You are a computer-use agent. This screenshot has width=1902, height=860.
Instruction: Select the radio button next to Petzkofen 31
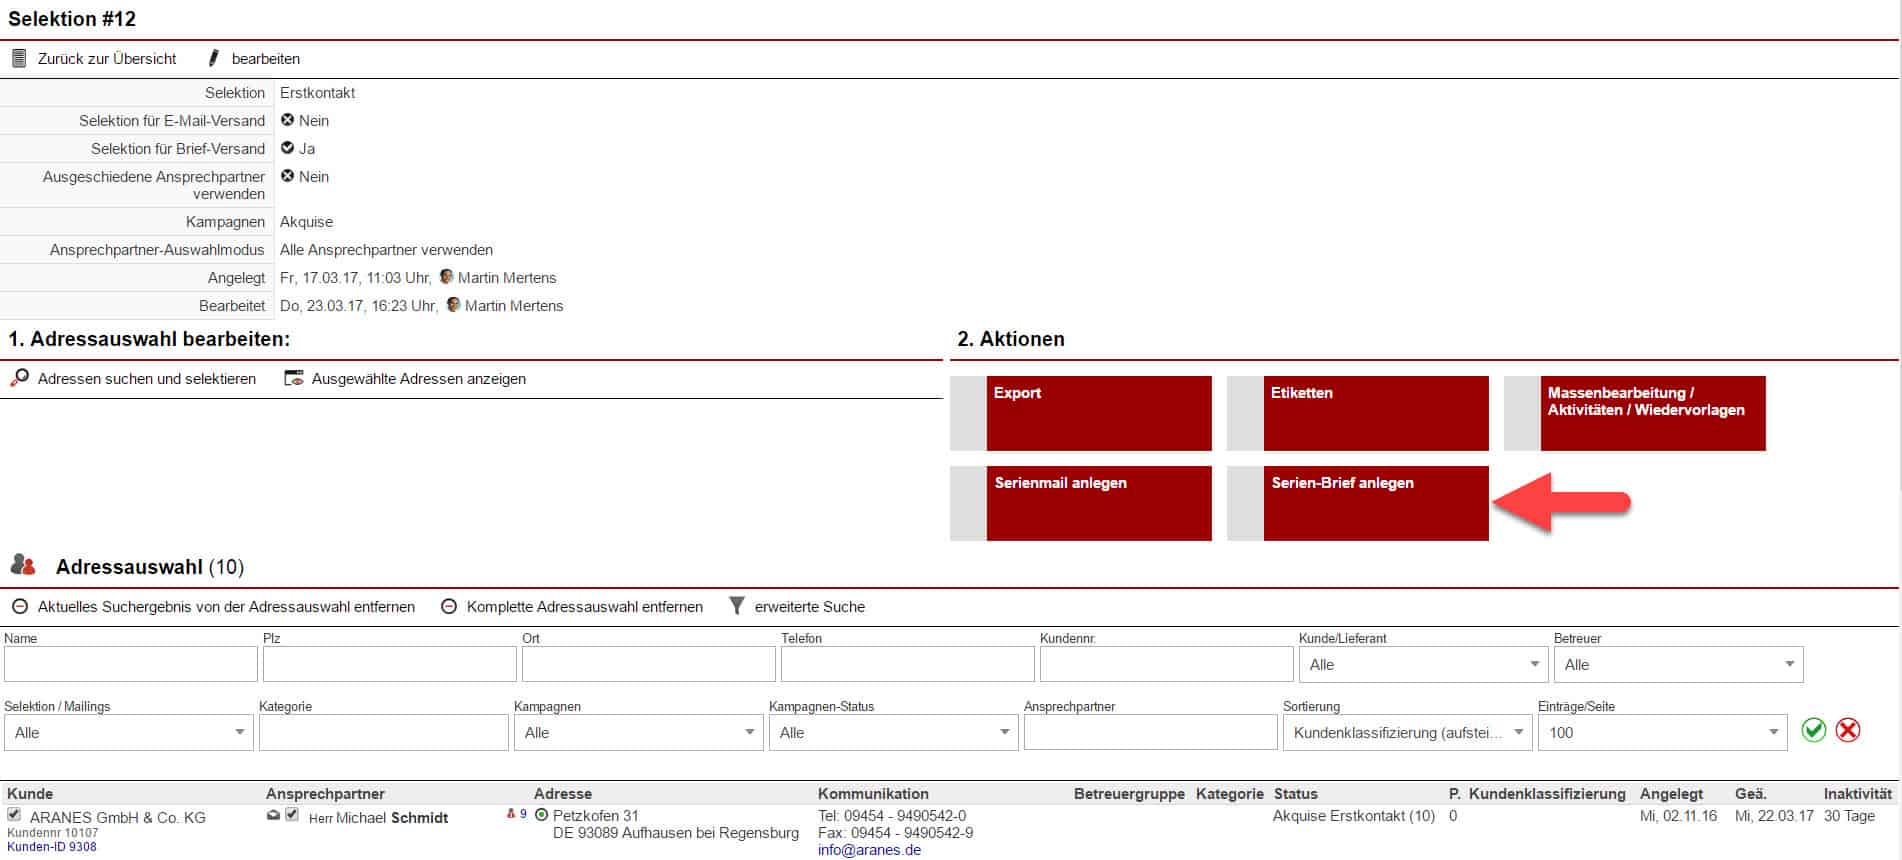(x=542, y=815)
